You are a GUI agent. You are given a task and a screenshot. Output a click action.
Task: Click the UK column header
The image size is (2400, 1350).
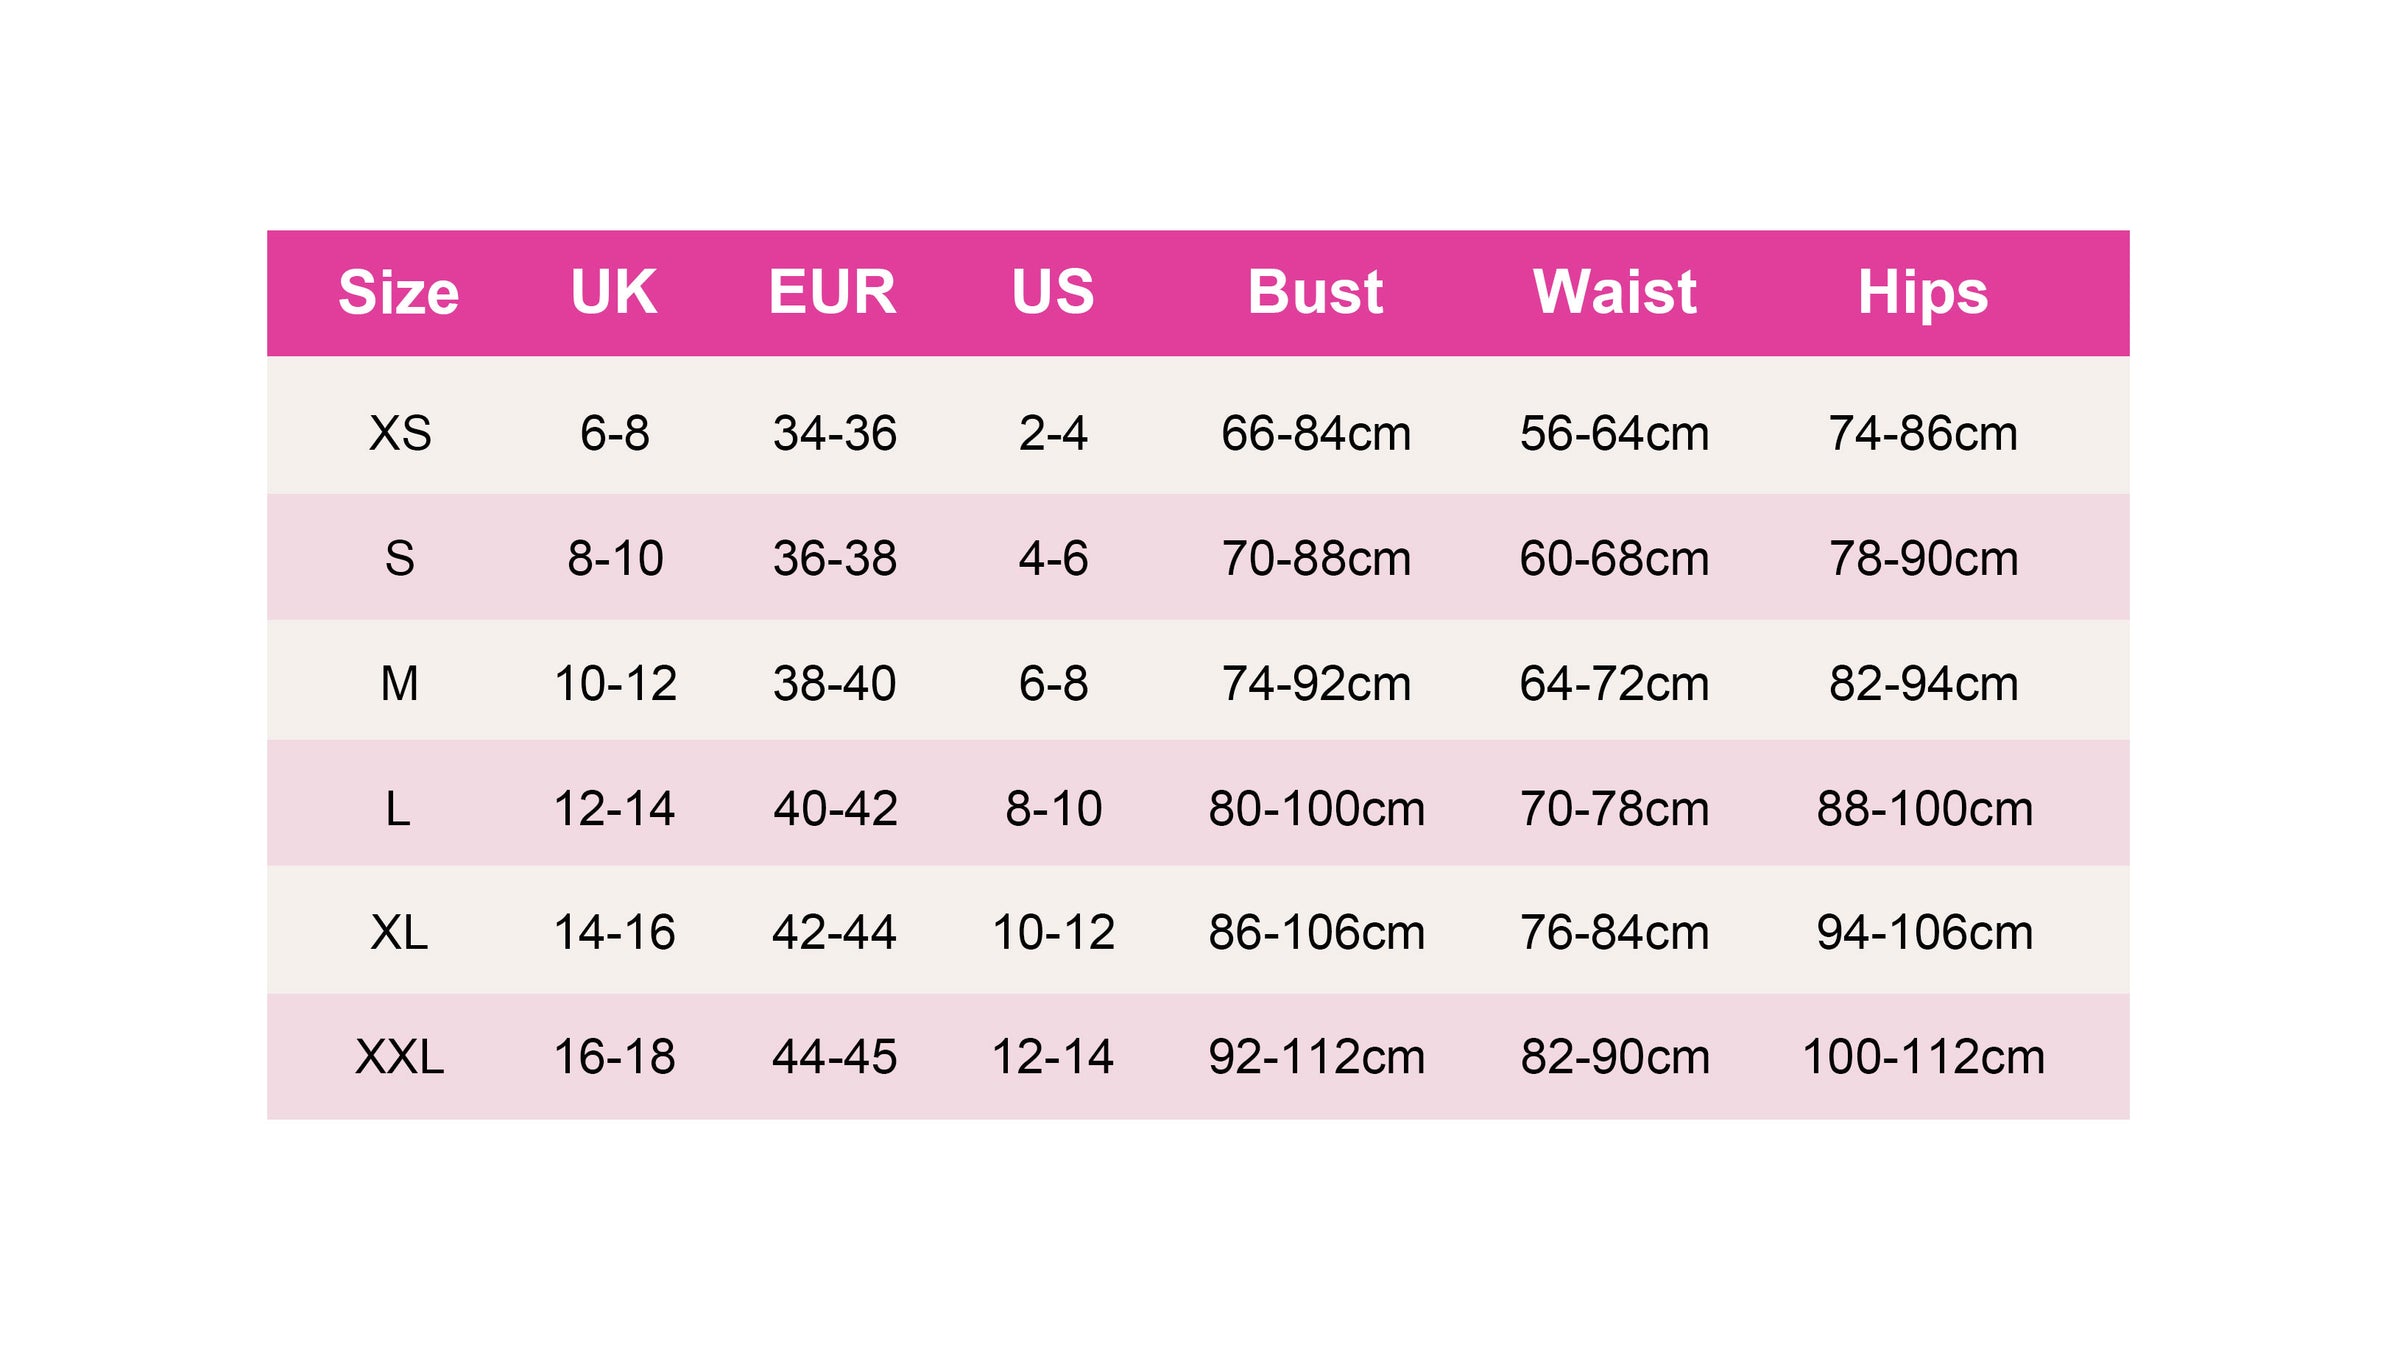[x=613, y=293]
